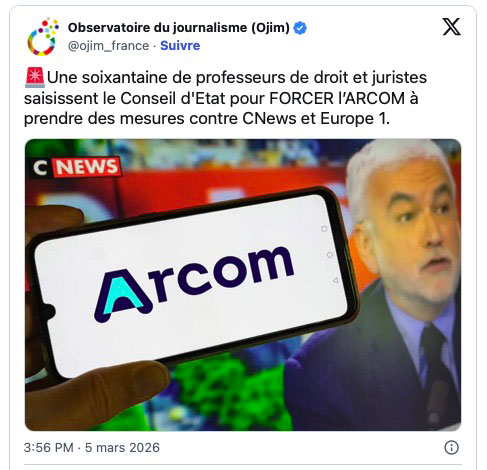The height and width of the screenshot is (470, 487).
Task: Click the @ojim_france handle
Action: (108, 46)
